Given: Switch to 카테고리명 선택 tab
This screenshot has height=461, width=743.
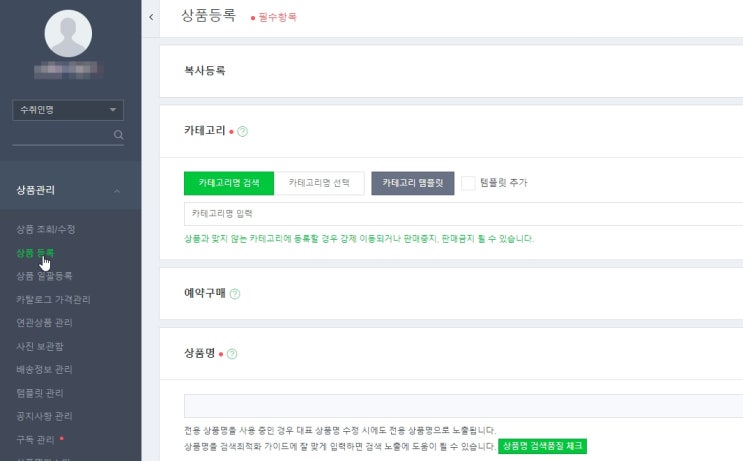Looking at the screenshot, I should click(x=319, y=183).
